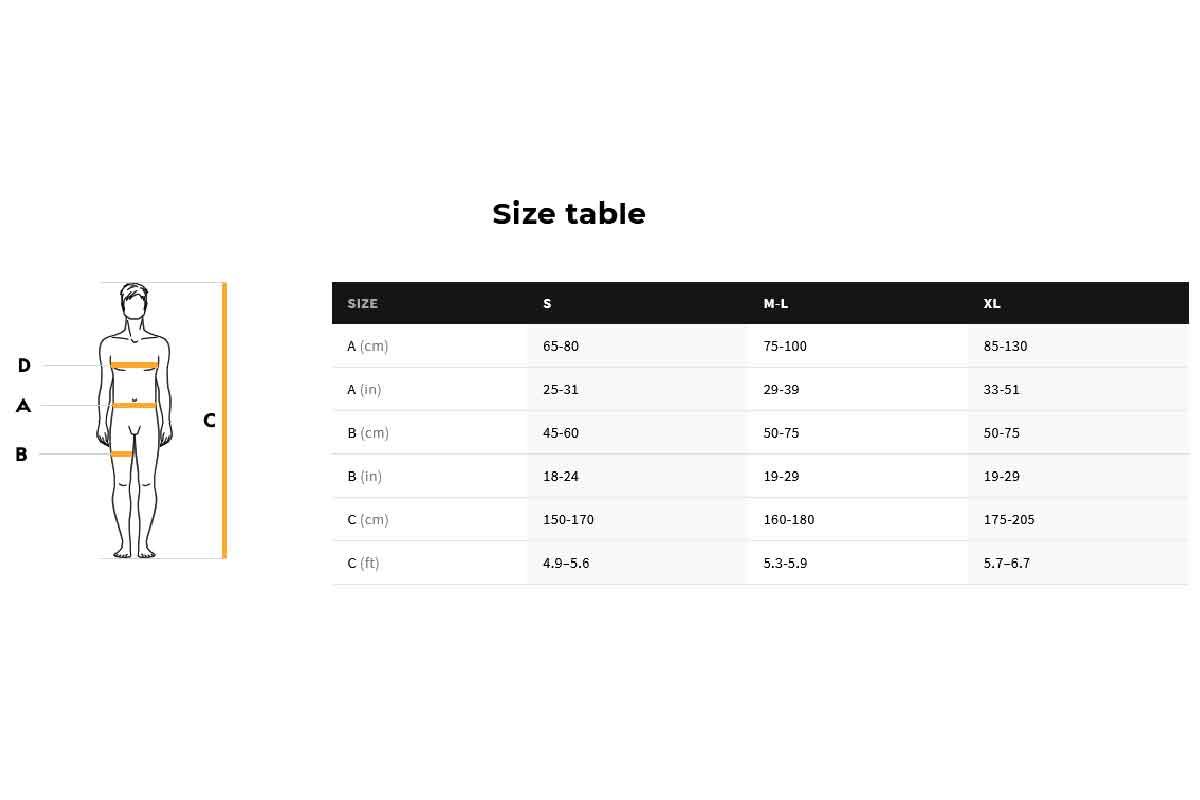The width and height of the screenshot is (1200, 800).
Task: Select the XL size column header
Action: point(992,303)
